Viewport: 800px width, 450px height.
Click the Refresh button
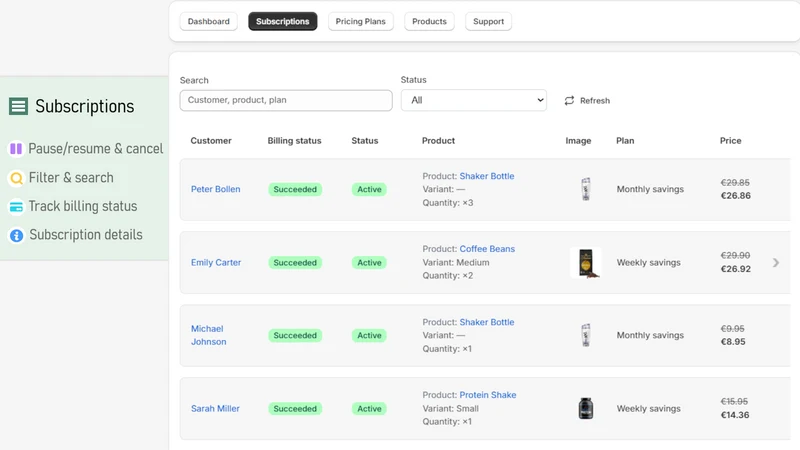[587, 101]
